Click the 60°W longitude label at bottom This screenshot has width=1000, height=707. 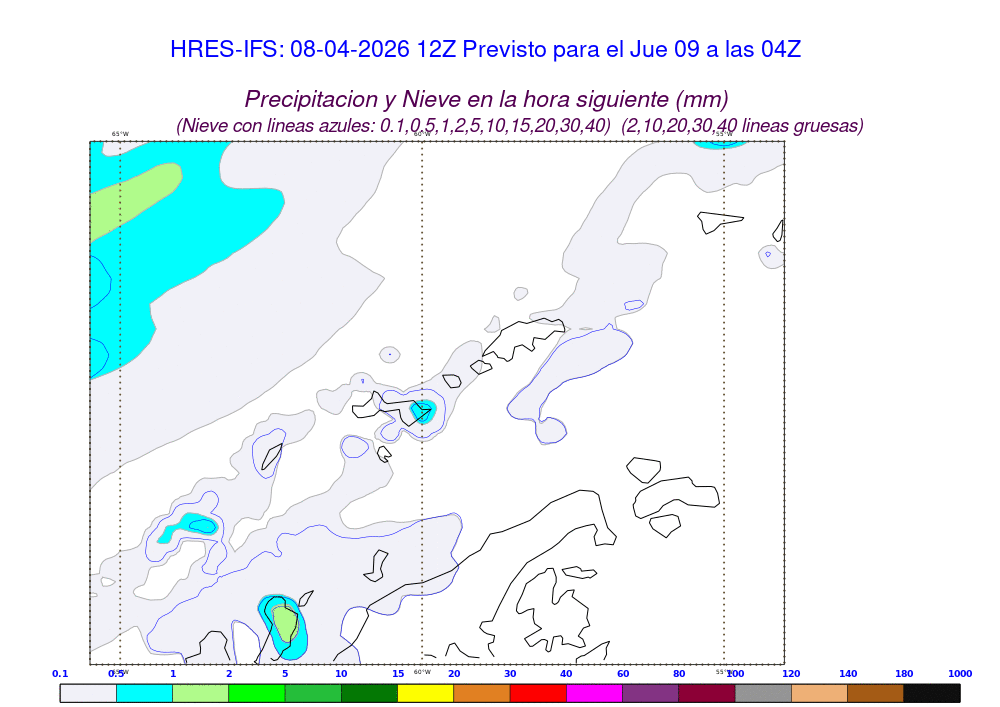[422, 672]
